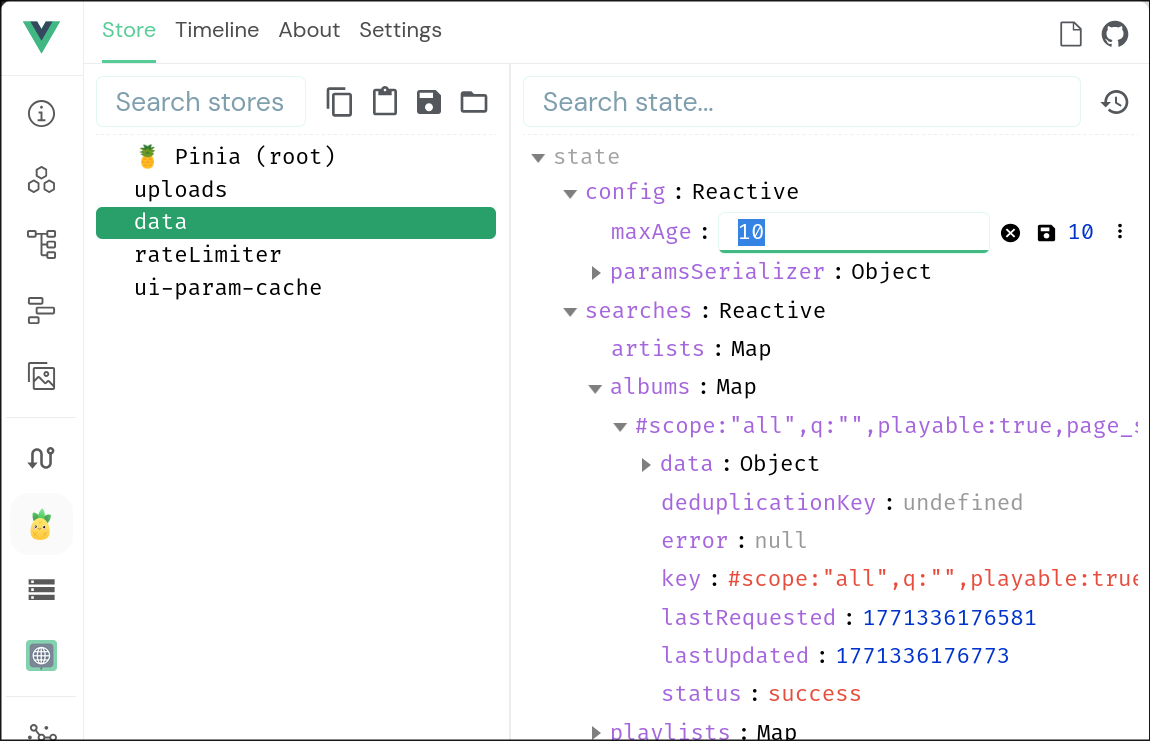Viewport: 1150px width, 741px height.
Task: Copy store state with the copy icon
Action: tap(339, 102)
